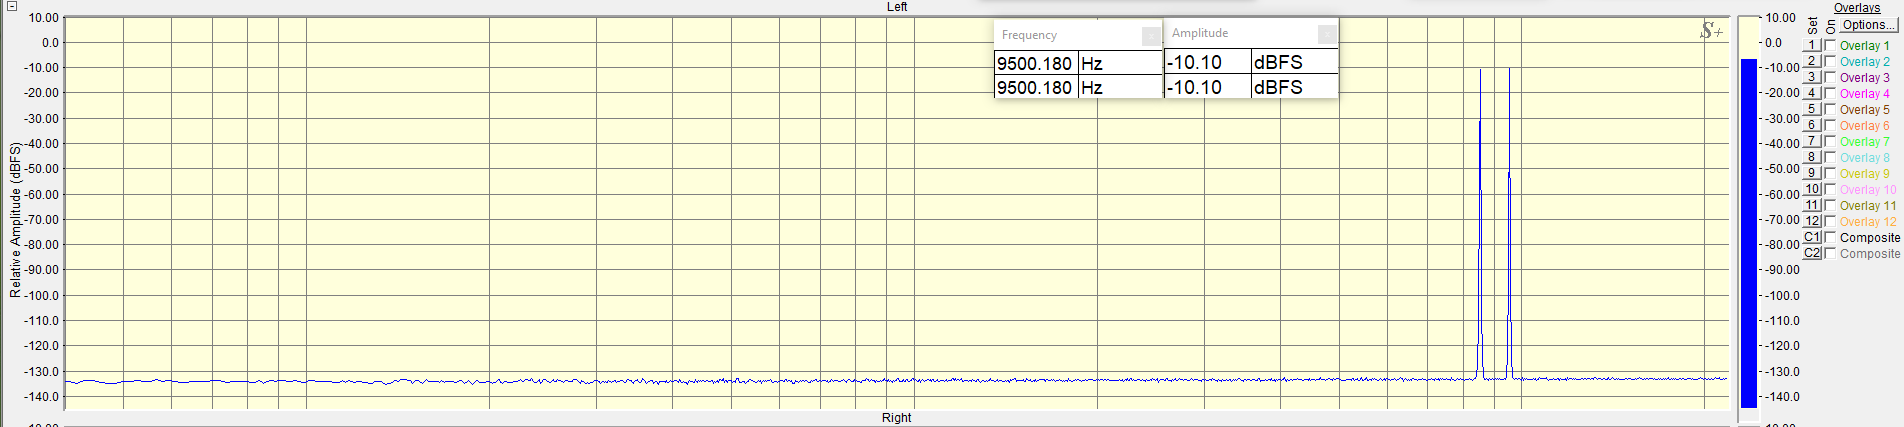Close the Amplitude readout panel
The height and width of the screenshot is (427, 1904).
[x=1326, y=35]
